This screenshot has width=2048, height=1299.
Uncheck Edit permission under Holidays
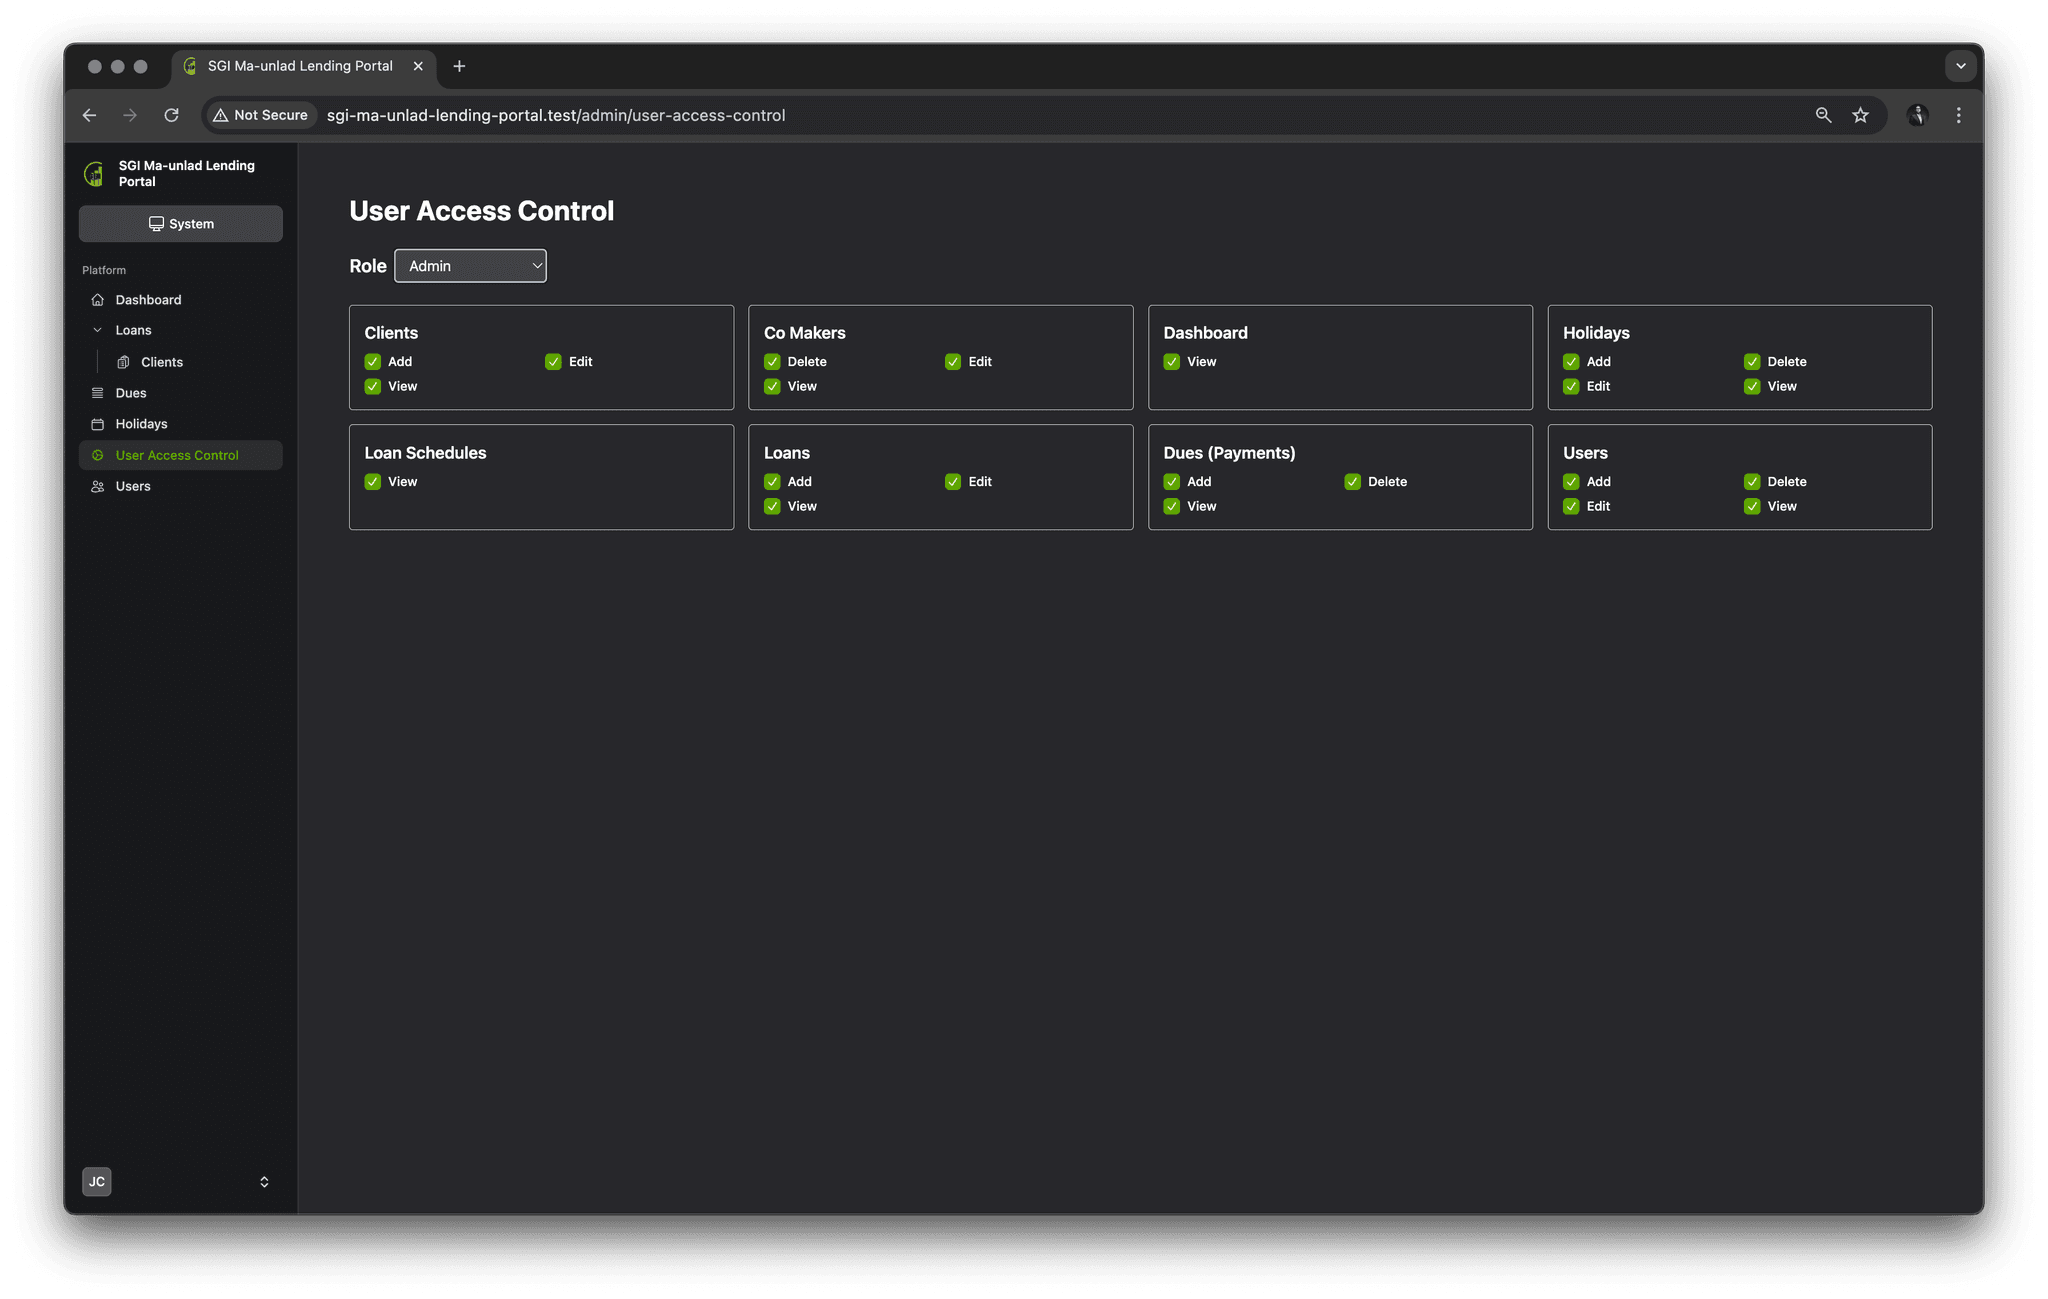pos(1571,386)
